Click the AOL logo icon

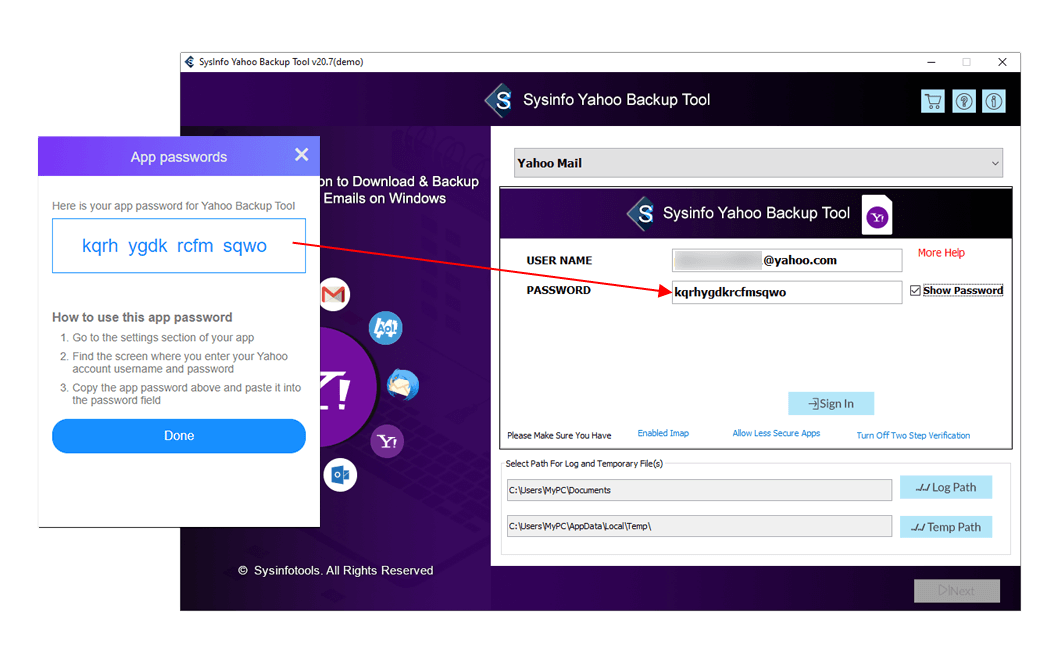pyautogui.click(x=385, y=328)
